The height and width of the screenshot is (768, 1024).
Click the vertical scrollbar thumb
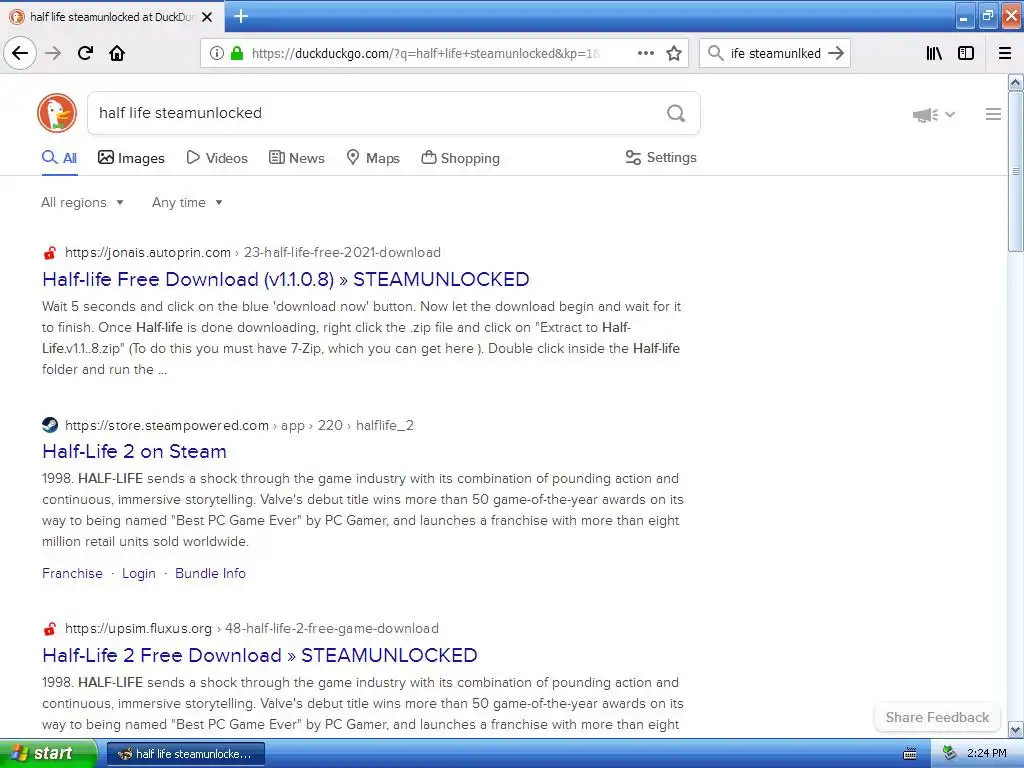1016,171
